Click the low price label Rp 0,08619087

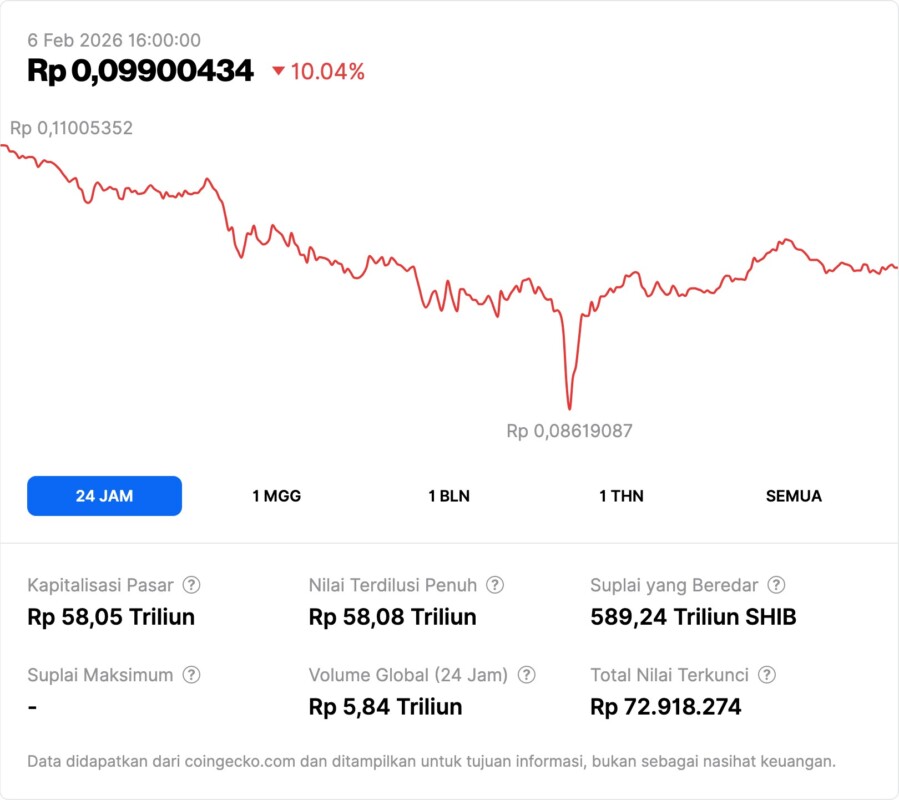coord(569,431)
